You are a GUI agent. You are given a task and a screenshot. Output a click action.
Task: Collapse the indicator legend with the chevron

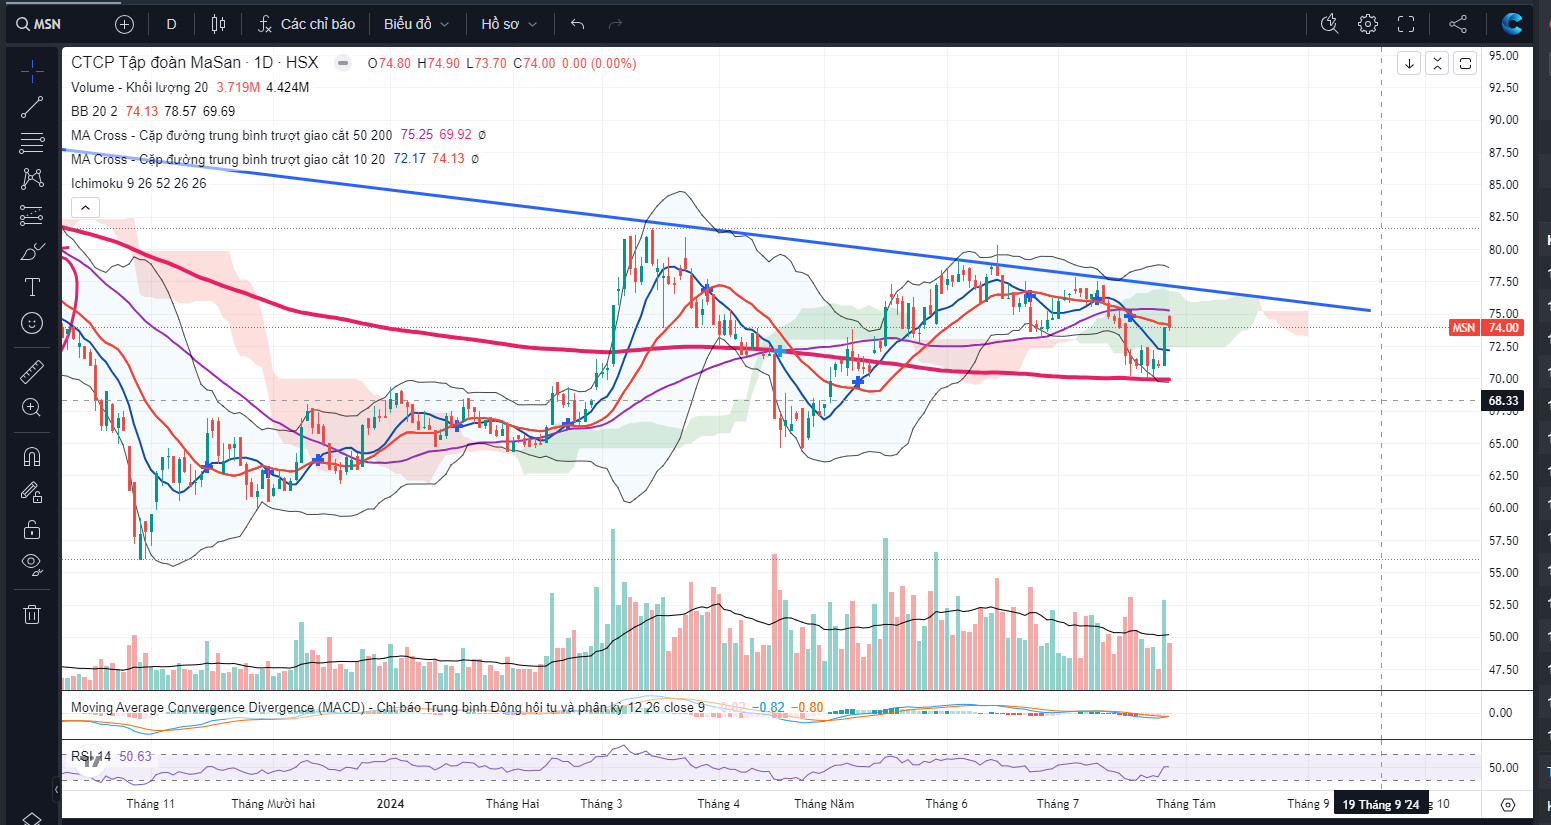click(x=85, y=208)
